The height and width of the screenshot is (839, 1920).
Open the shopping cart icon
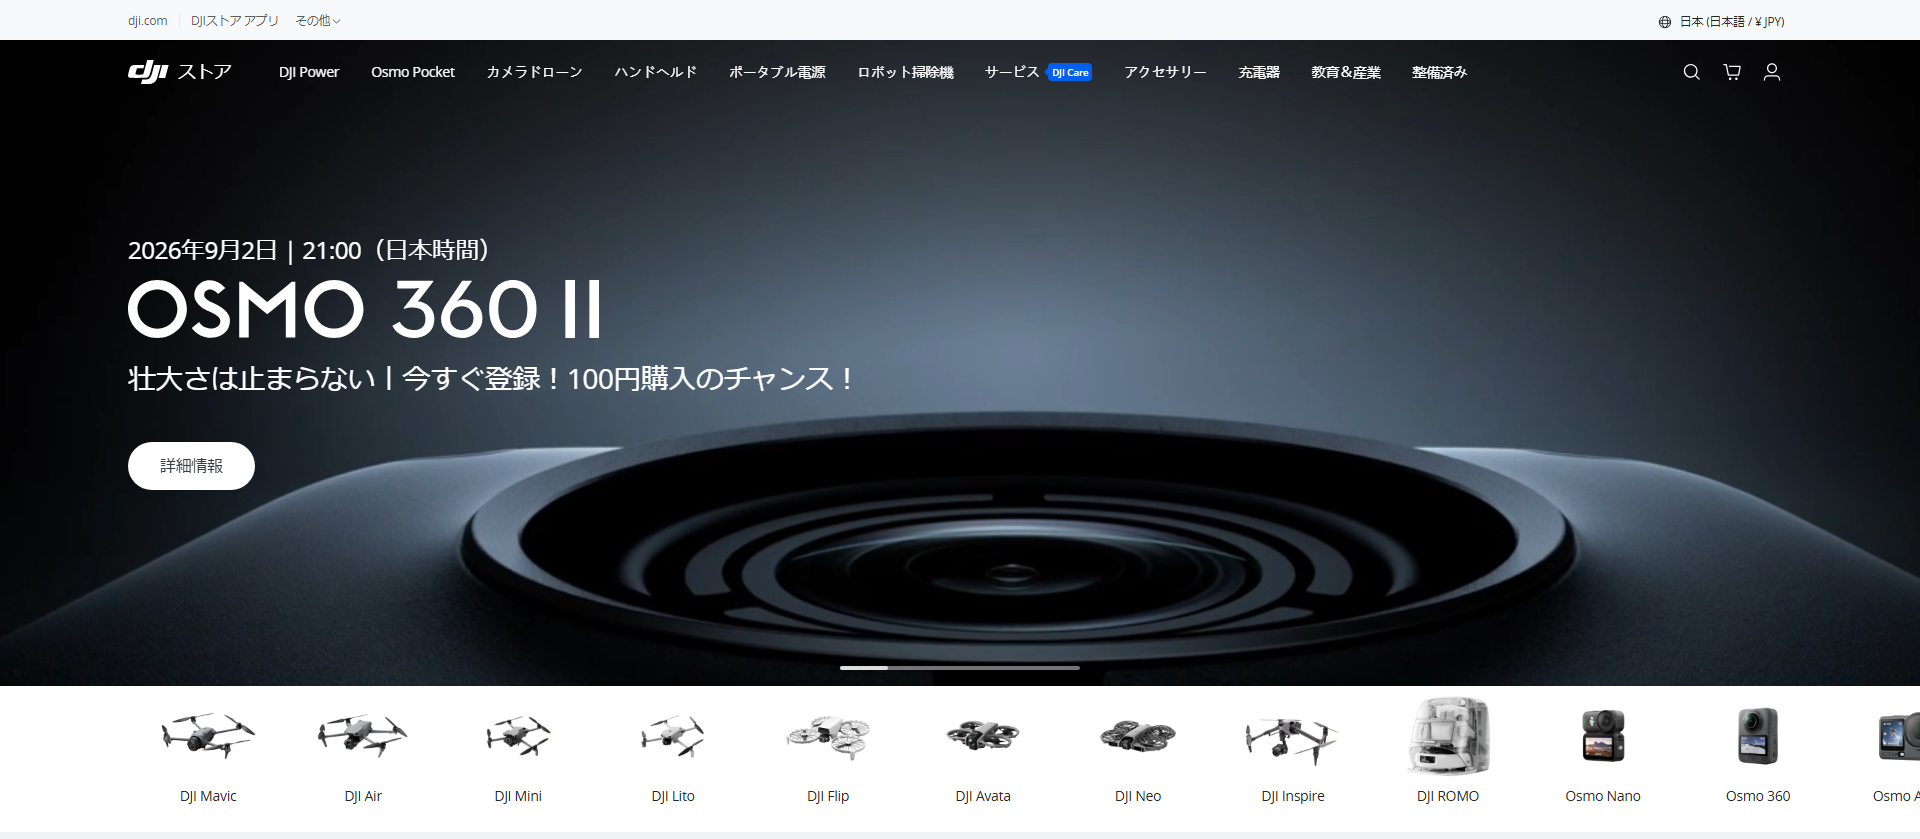pos(1732,72)
